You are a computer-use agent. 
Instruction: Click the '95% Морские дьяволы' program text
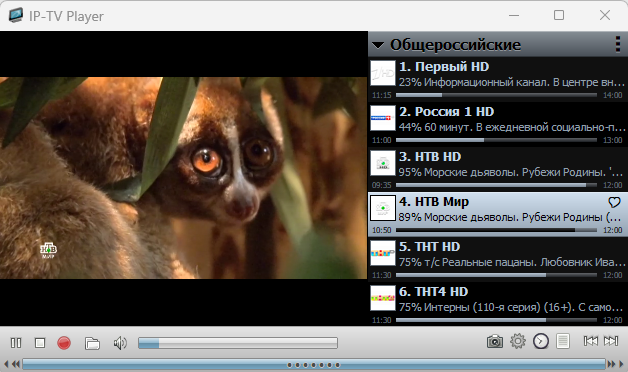pyautogui.click(x=459, y=172)
